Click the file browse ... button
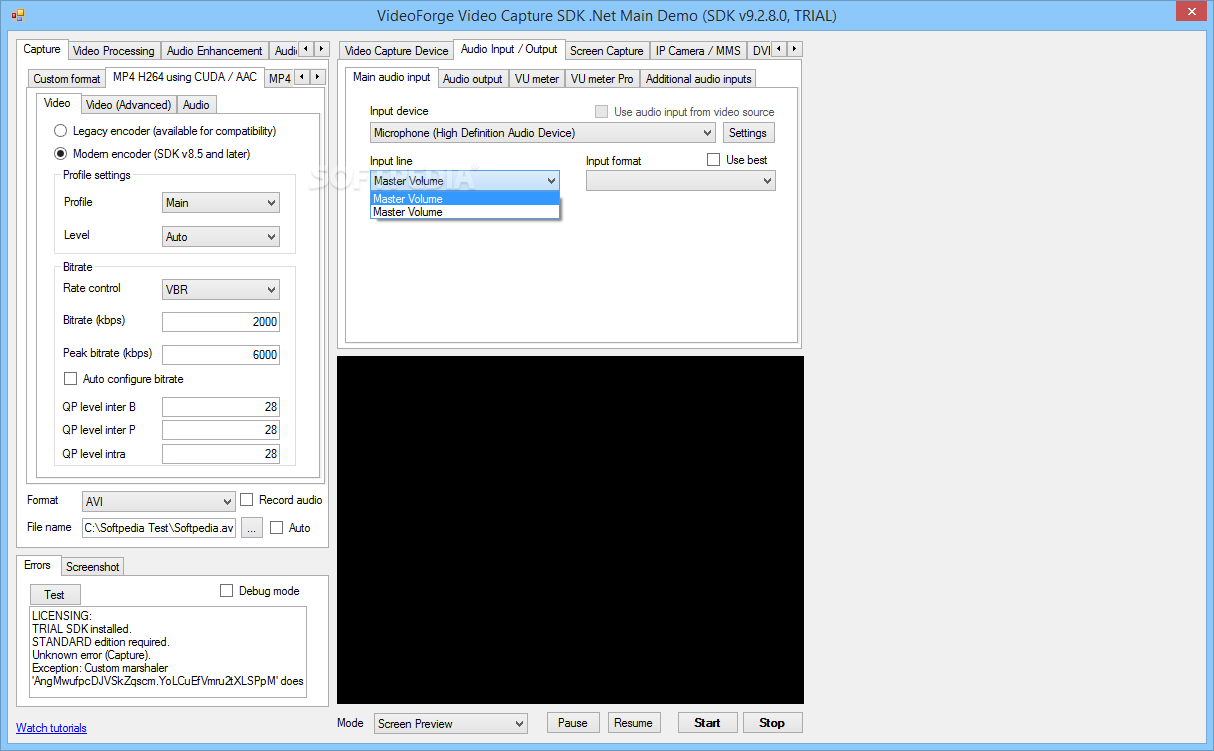 [252, 528]
